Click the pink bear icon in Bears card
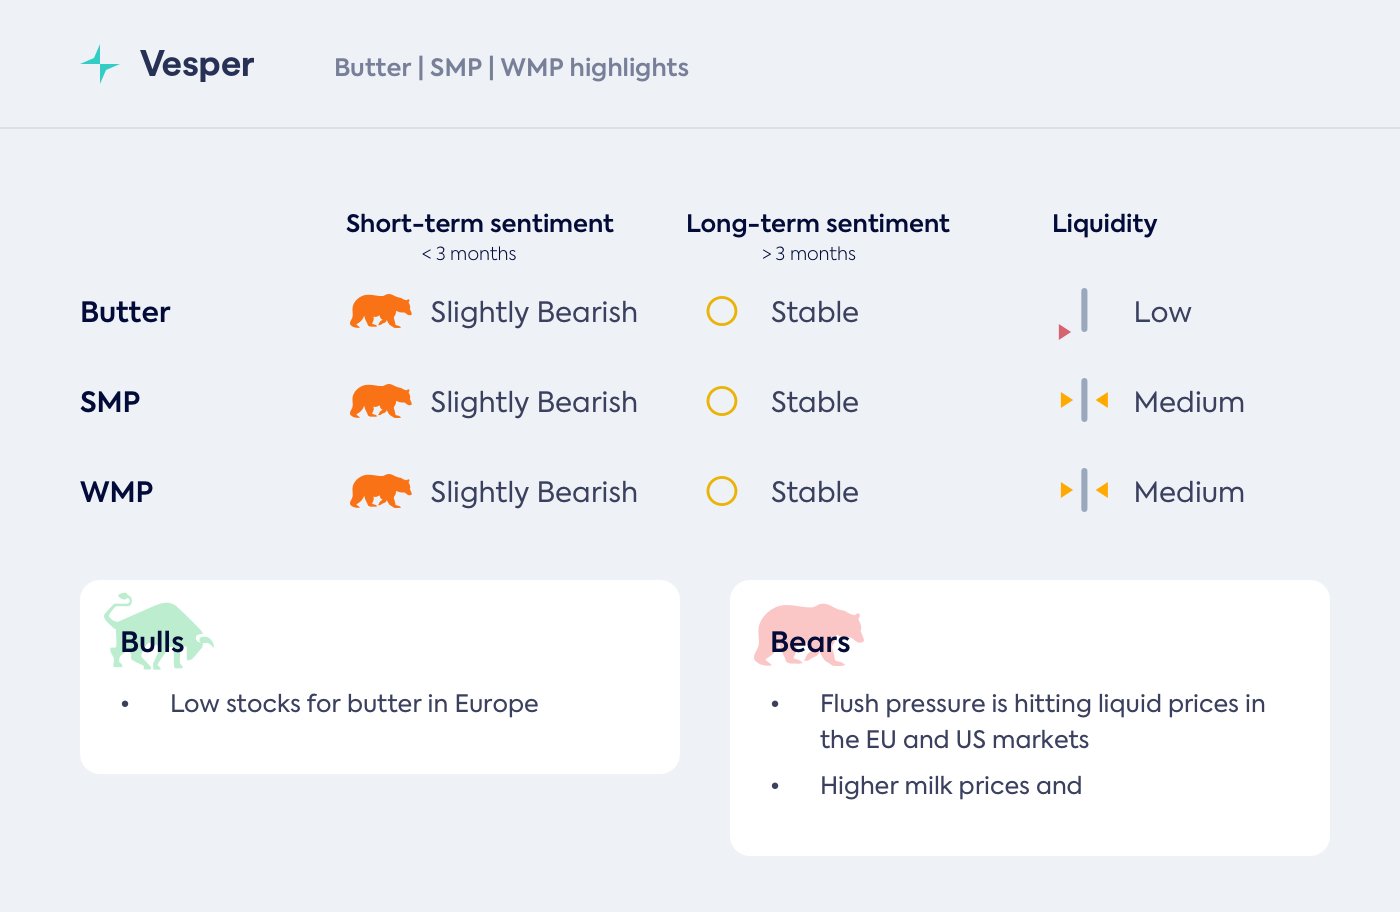The height and width of the screenshot is (912, 1400). tap(808, 634)
